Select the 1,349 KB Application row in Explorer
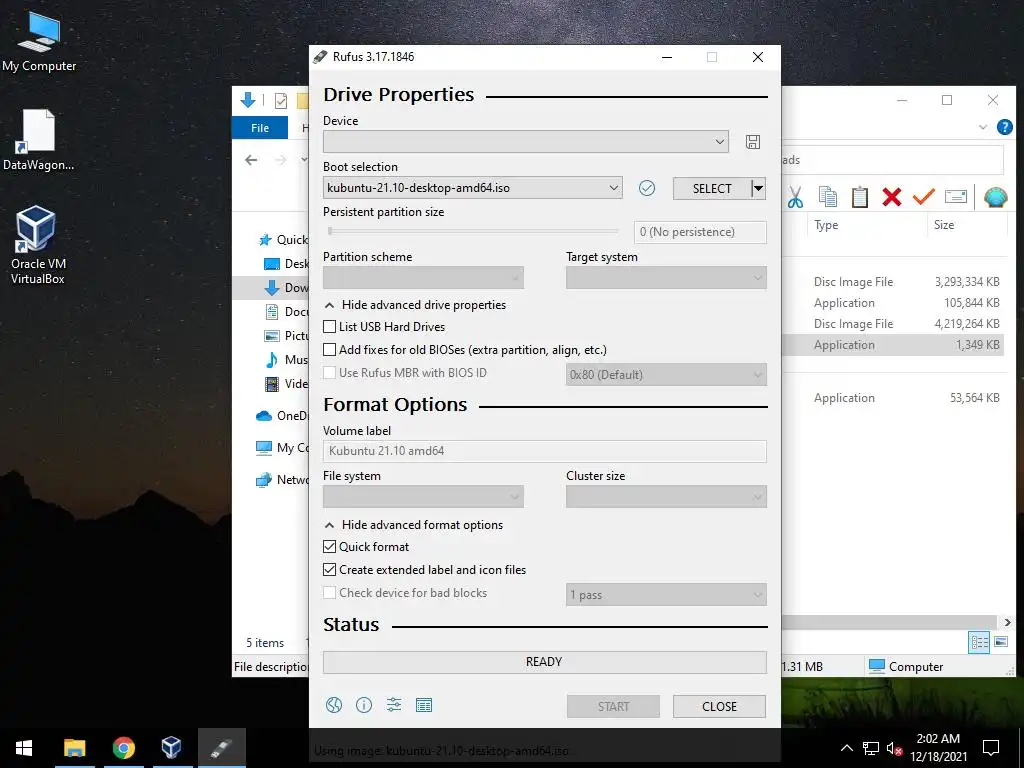The height and width of the screenshot is (768, 1024). (x=893, y=345)
